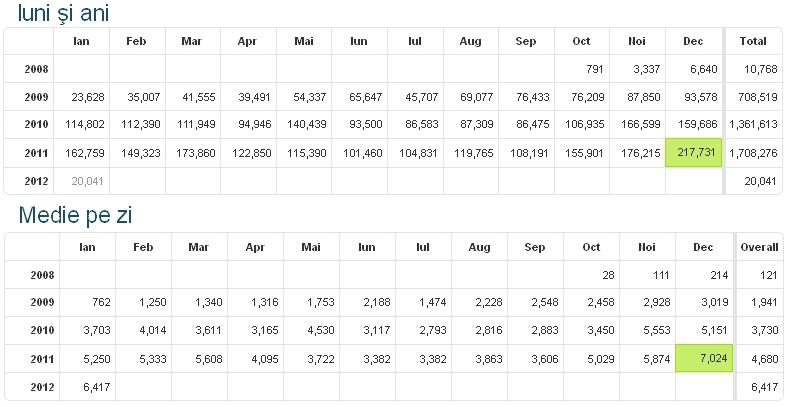
Task: Click the 2011 row label in the top table
Action: pyautogui.click(x=36, y=153)
